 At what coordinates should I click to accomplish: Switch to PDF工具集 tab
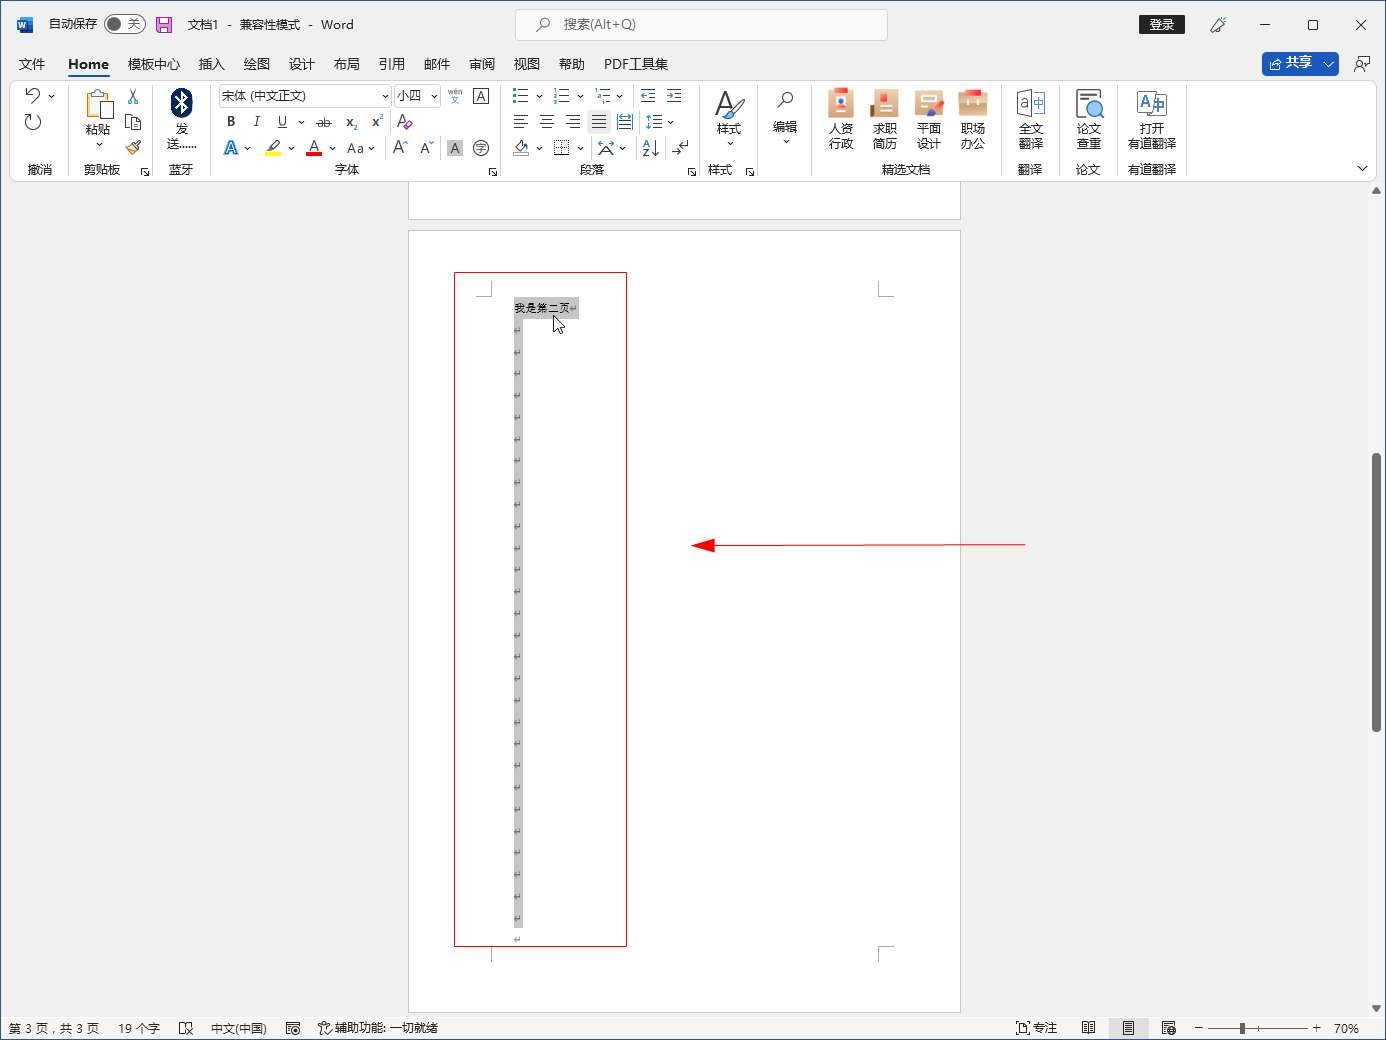point(635,64)
